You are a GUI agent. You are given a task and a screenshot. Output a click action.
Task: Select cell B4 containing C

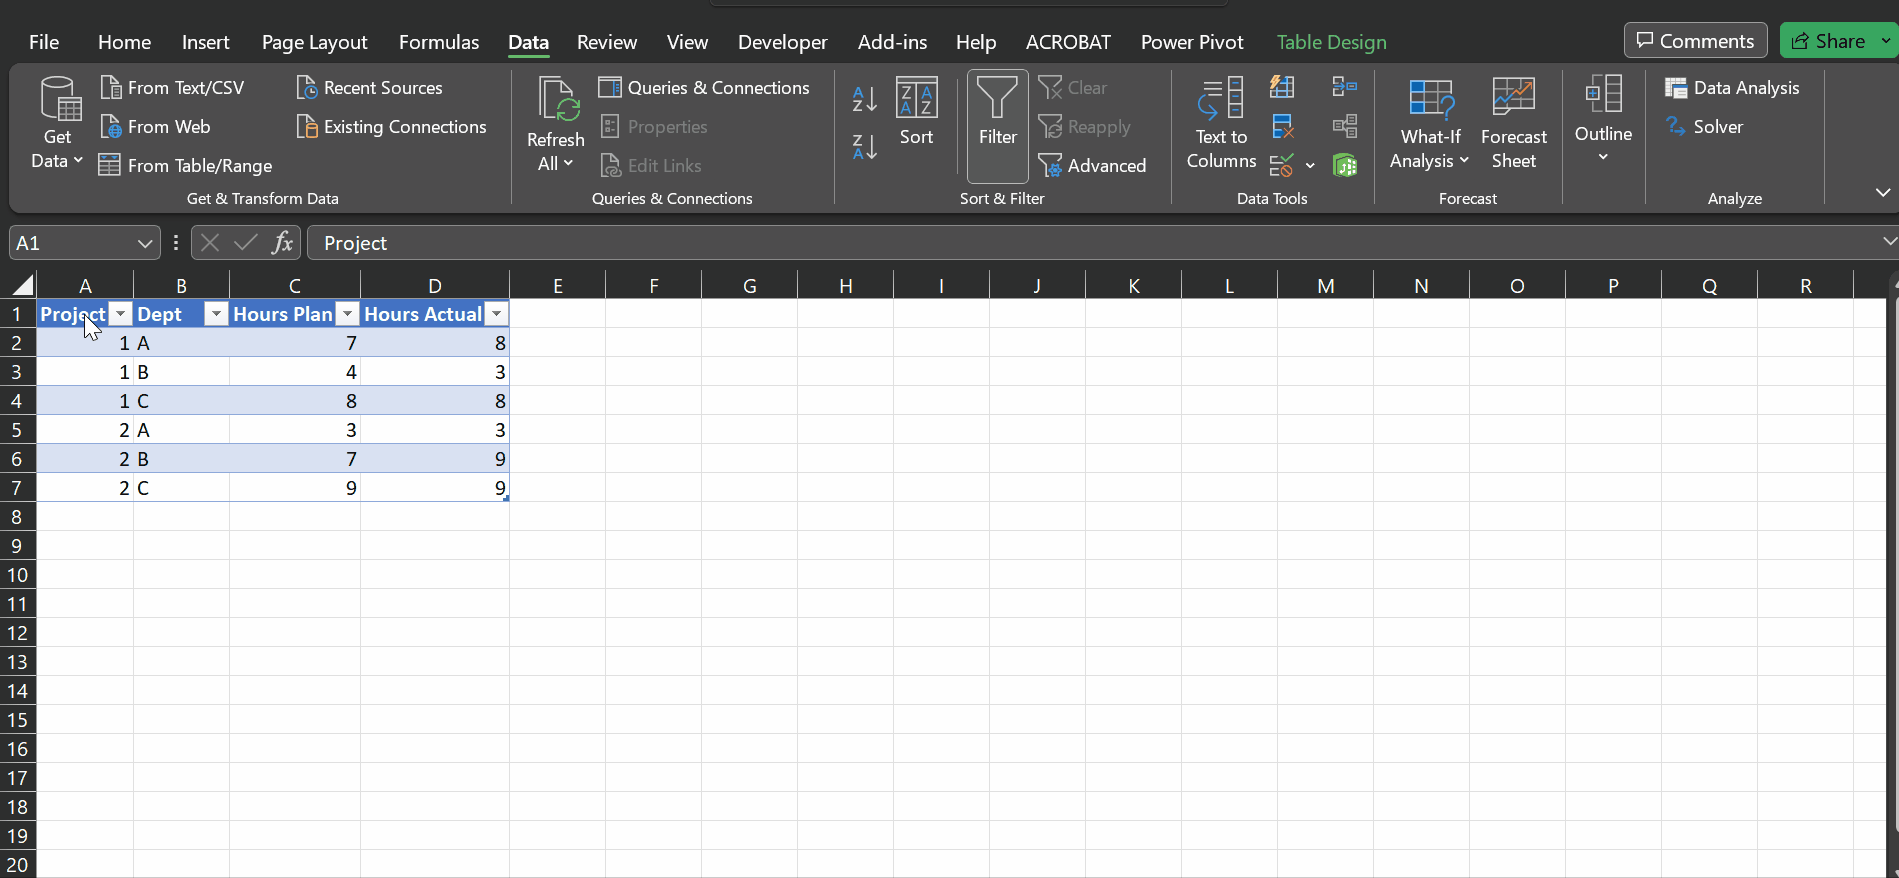181,401
